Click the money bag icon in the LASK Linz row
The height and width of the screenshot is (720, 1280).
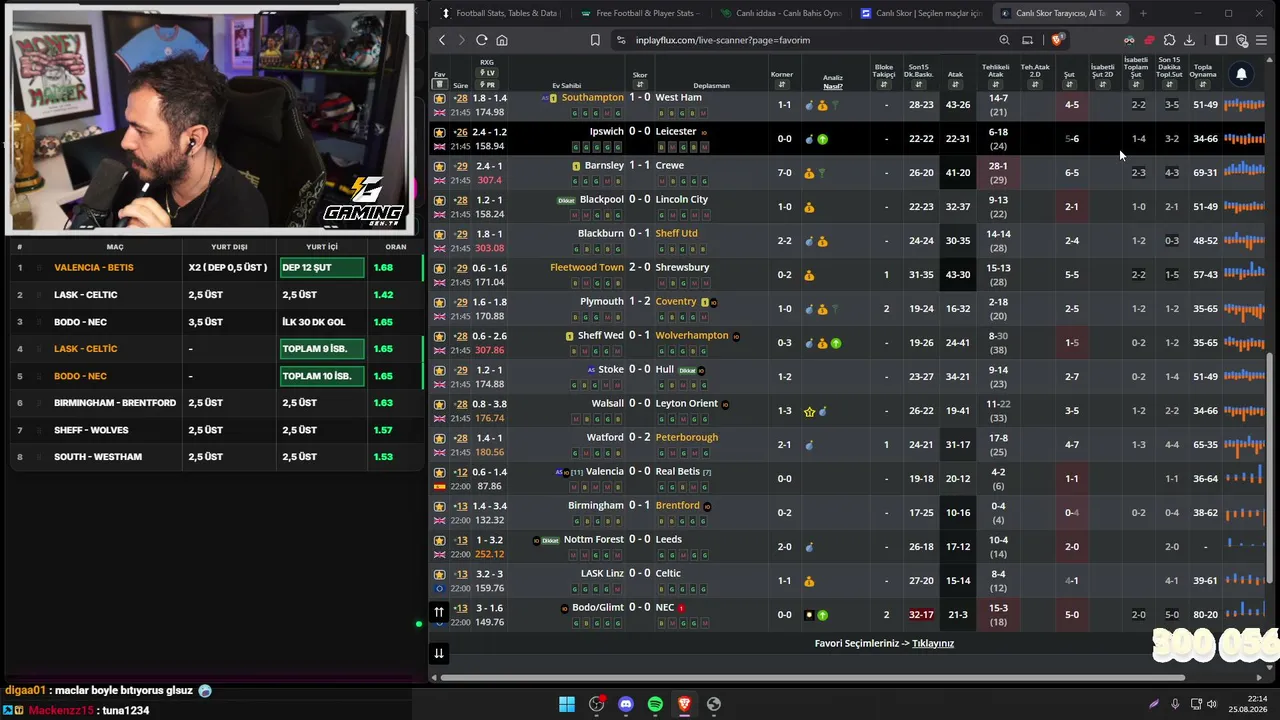(x=809, y=581)
